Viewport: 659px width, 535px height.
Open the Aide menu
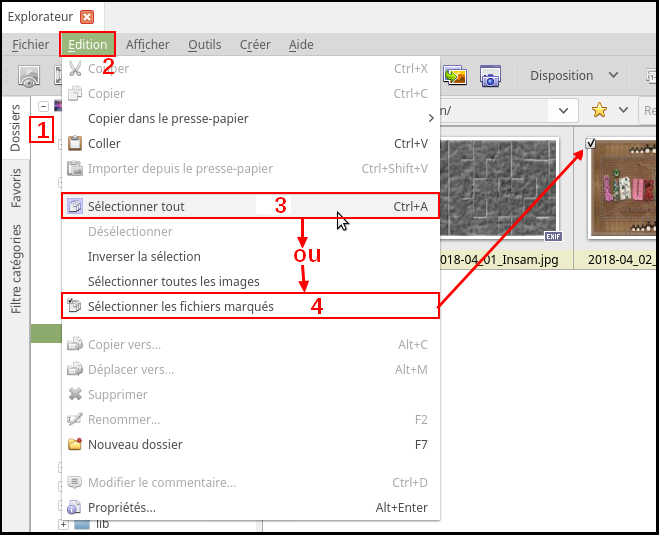coord(301,45)
